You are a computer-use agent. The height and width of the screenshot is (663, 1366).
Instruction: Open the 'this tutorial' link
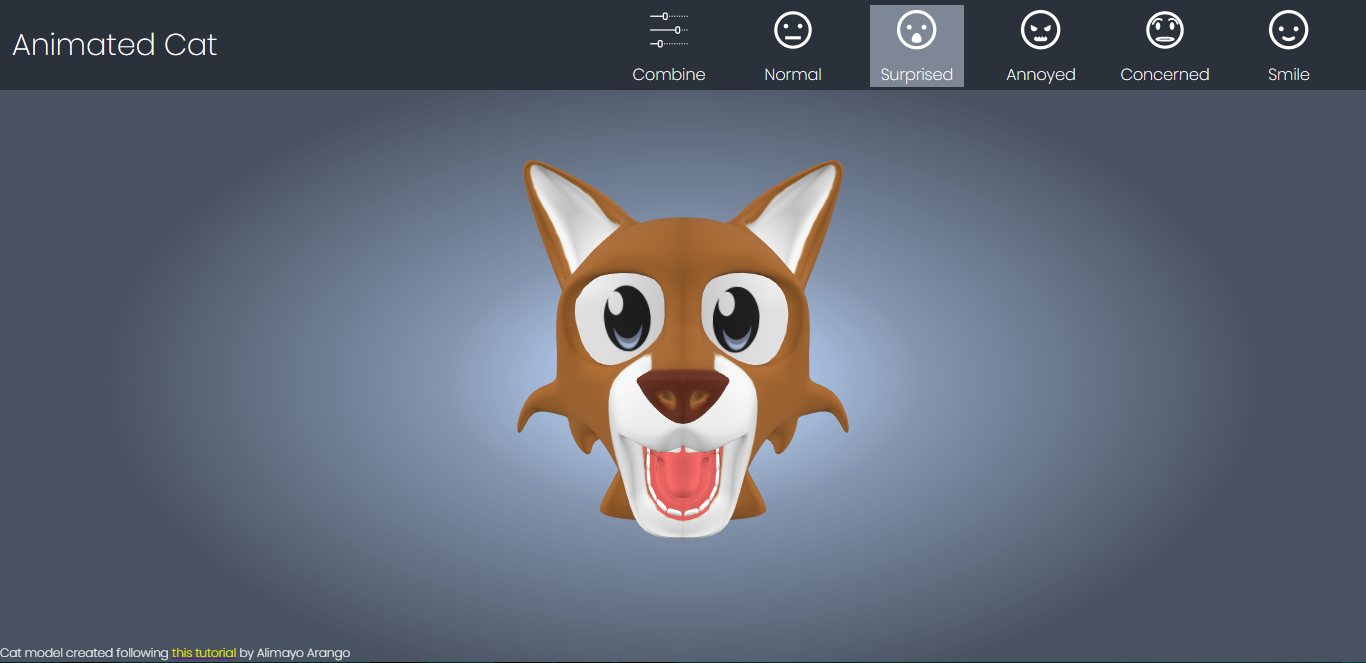(204, 653)
